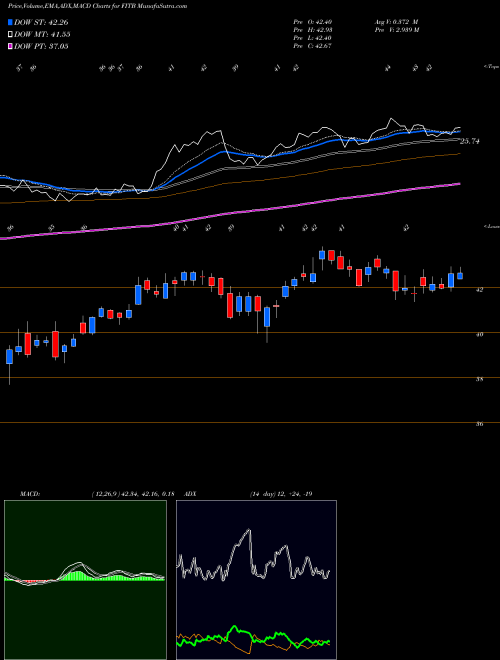Screen dimensions: 500x660
Task: Click the MACD (12,26,9) parameter values
Action: coord(133,494)
